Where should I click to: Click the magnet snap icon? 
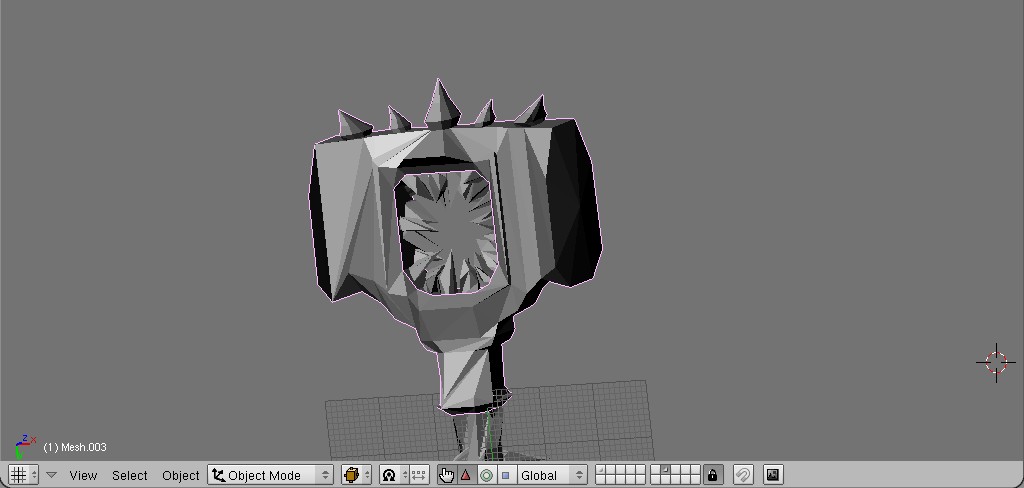tap(743, 475)
